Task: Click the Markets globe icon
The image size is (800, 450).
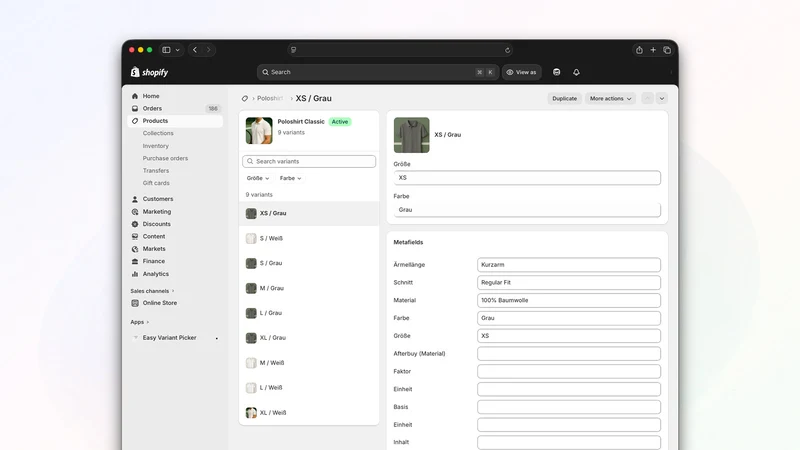Action: point(135,249)
